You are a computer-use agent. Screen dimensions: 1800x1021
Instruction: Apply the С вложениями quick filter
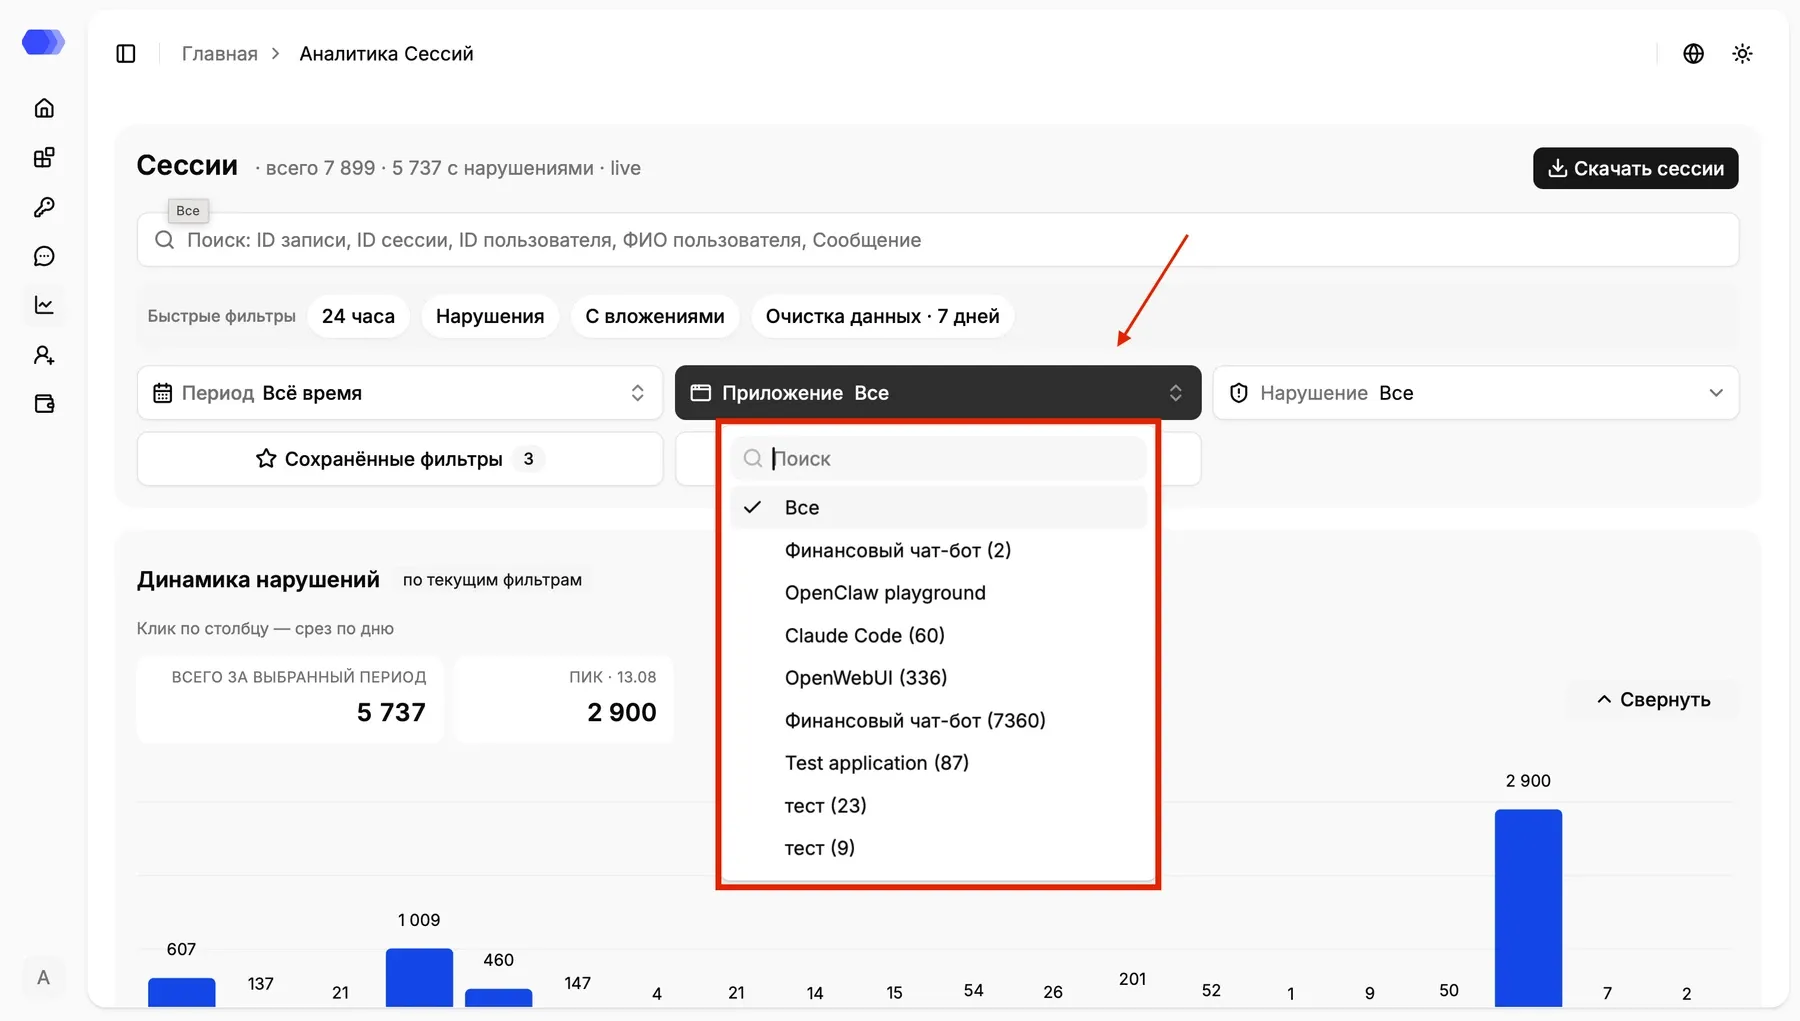(655, 316)
